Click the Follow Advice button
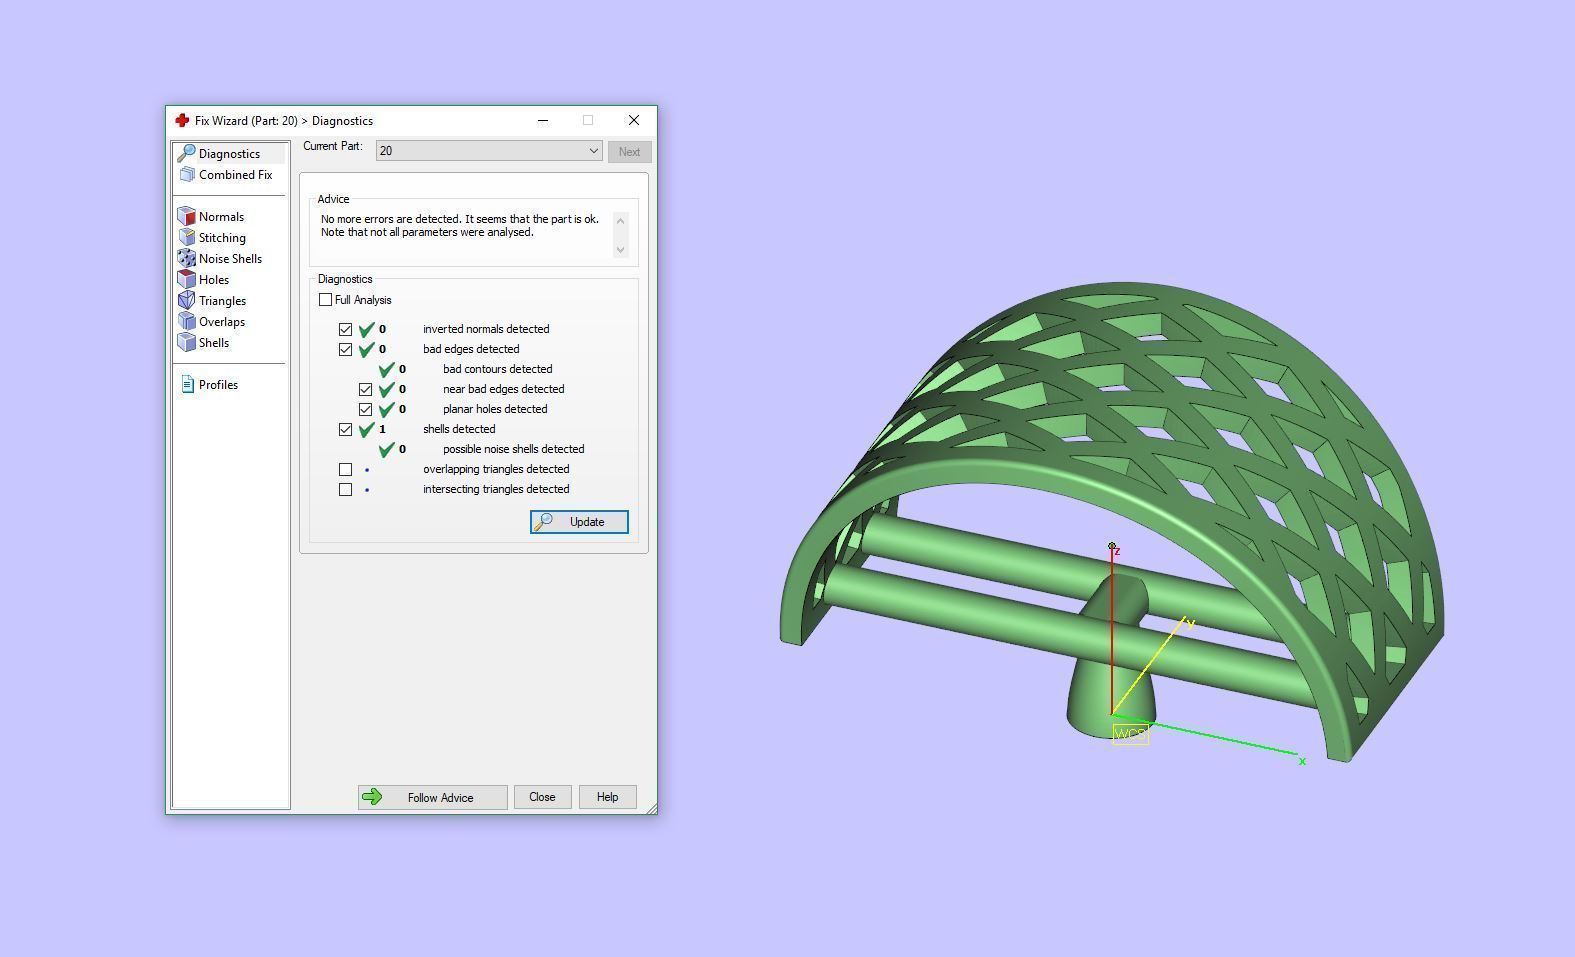The height and width of the screenshot is (957, 1575). coord(432,797)
